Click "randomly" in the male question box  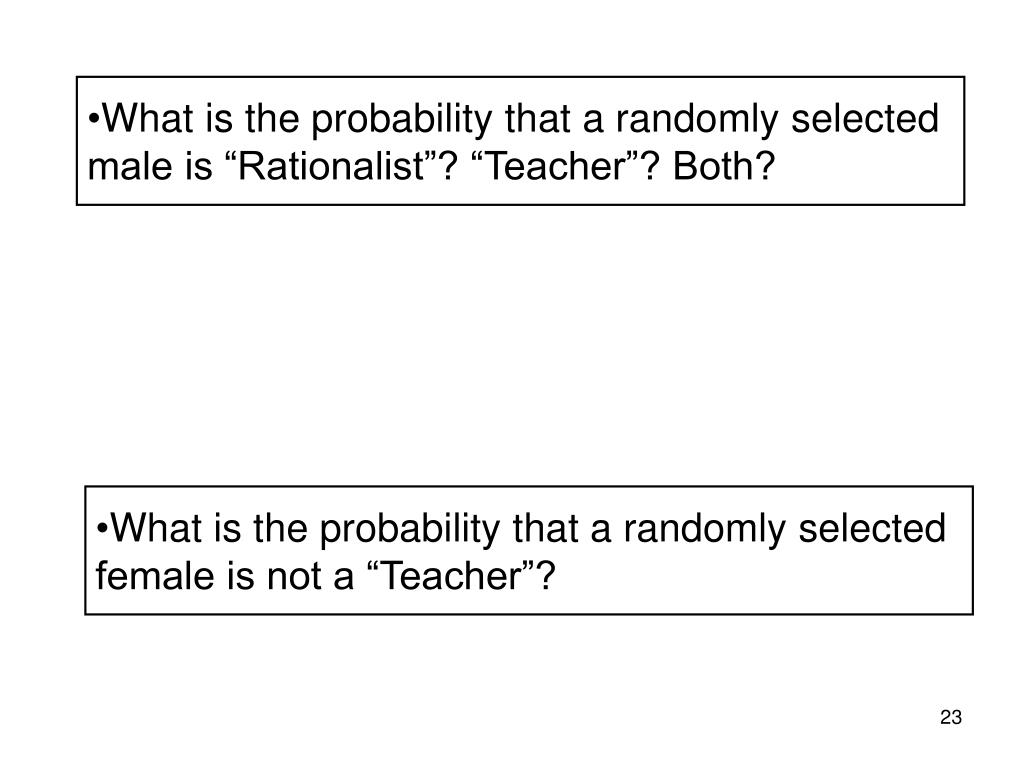(x=697, y=120)
